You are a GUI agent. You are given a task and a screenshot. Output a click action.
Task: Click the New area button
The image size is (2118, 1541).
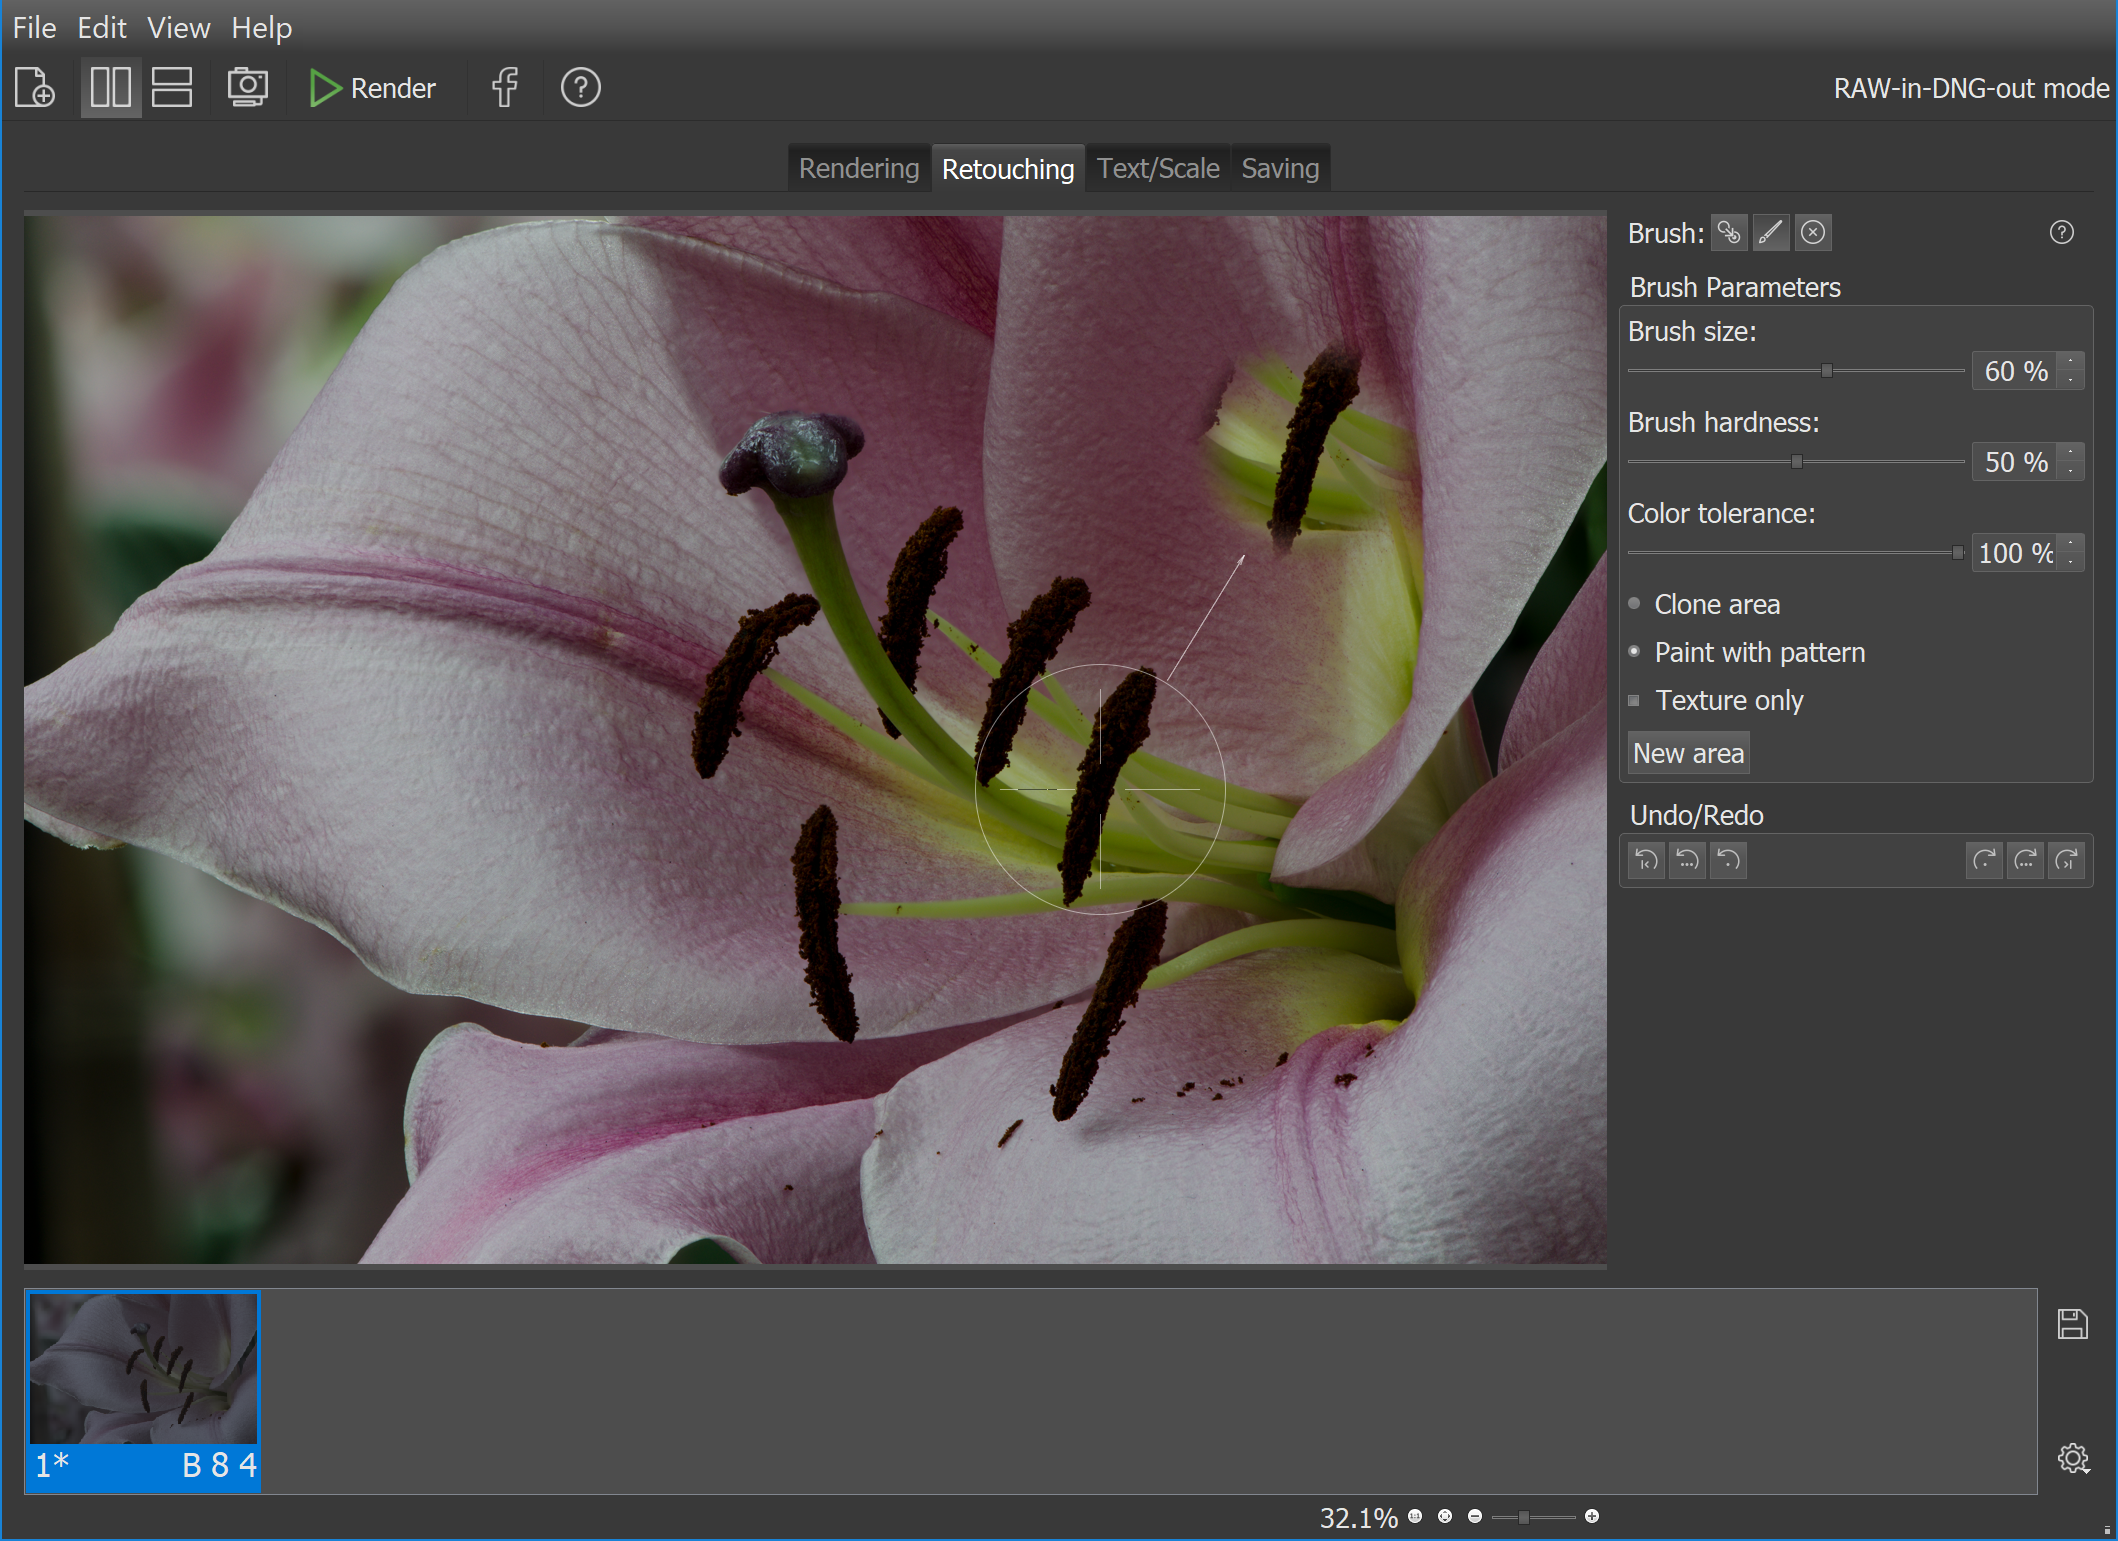(x=1688, y=753)
